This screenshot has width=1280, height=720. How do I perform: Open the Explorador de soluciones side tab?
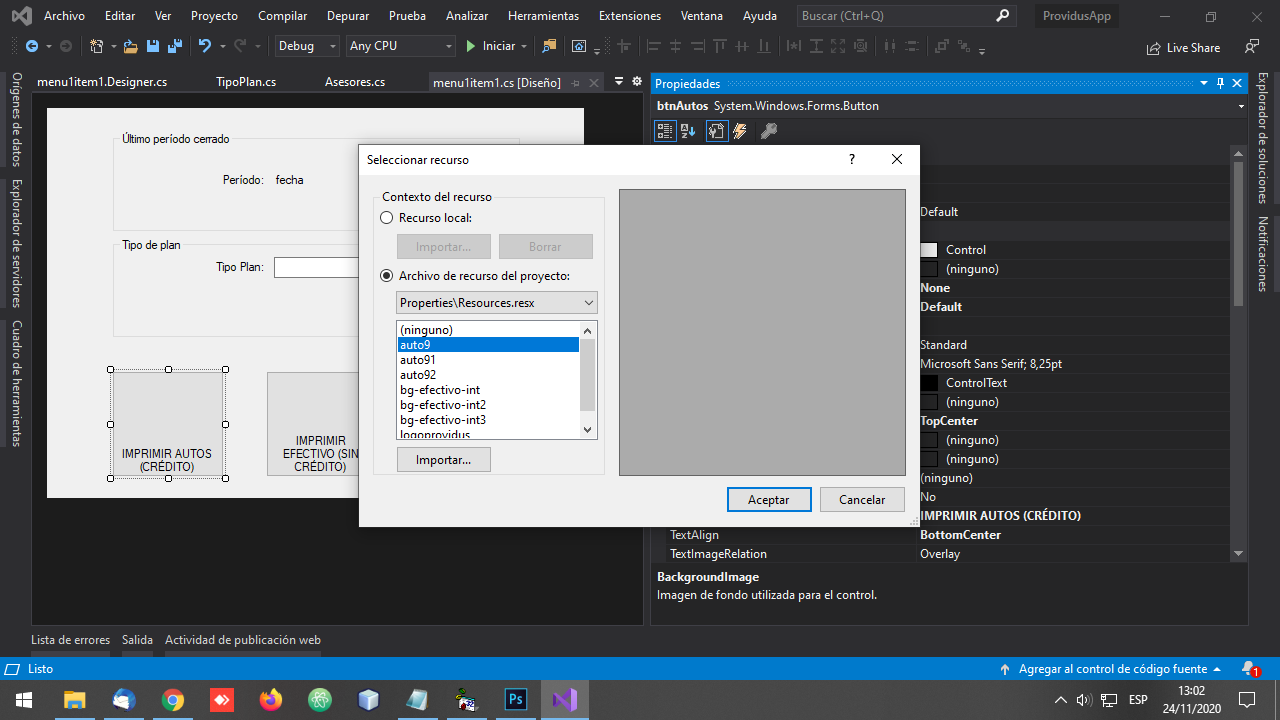[x=1263, y=138]
